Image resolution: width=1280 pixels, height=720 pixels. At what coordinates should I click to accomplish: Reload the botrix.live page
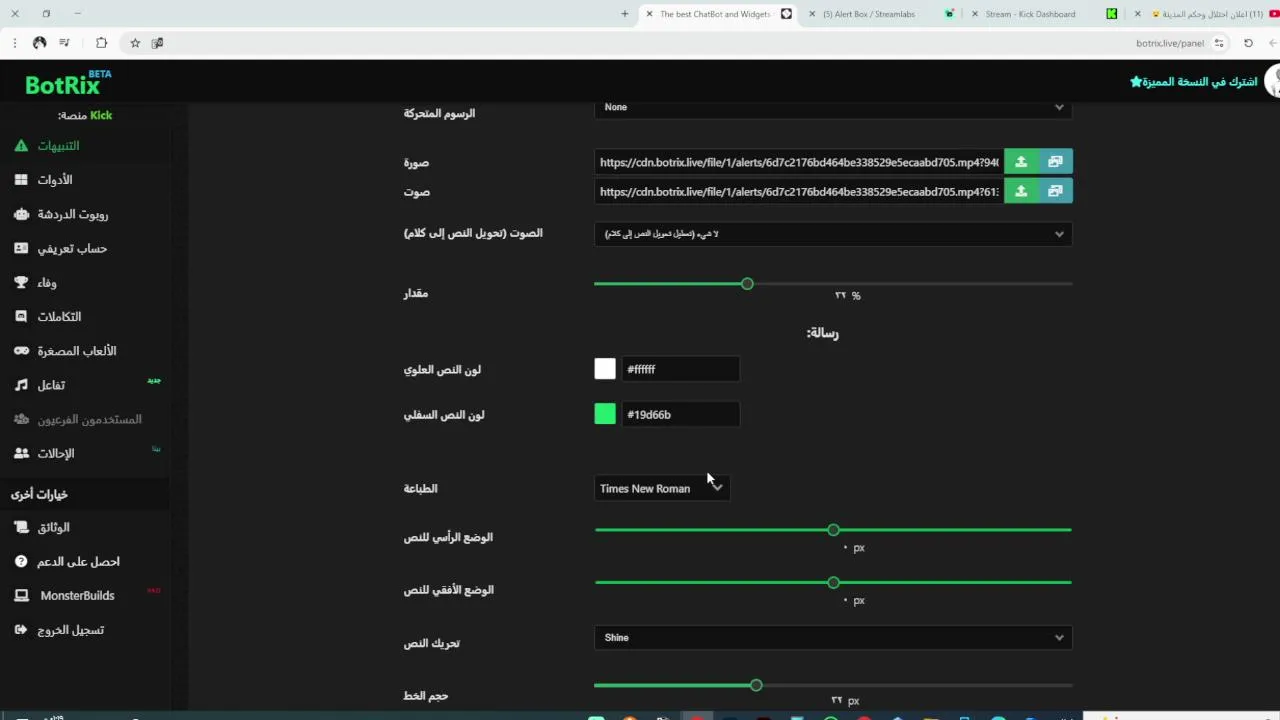[x=1248, y=43]
